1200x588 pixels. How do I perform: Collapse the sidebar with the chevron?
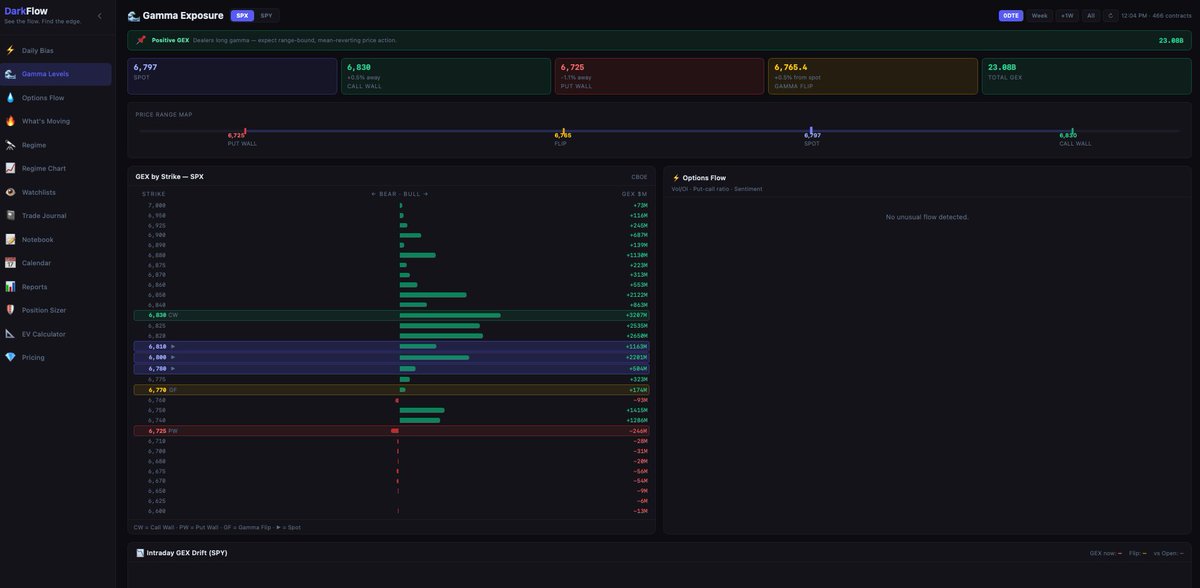point(99,16)
